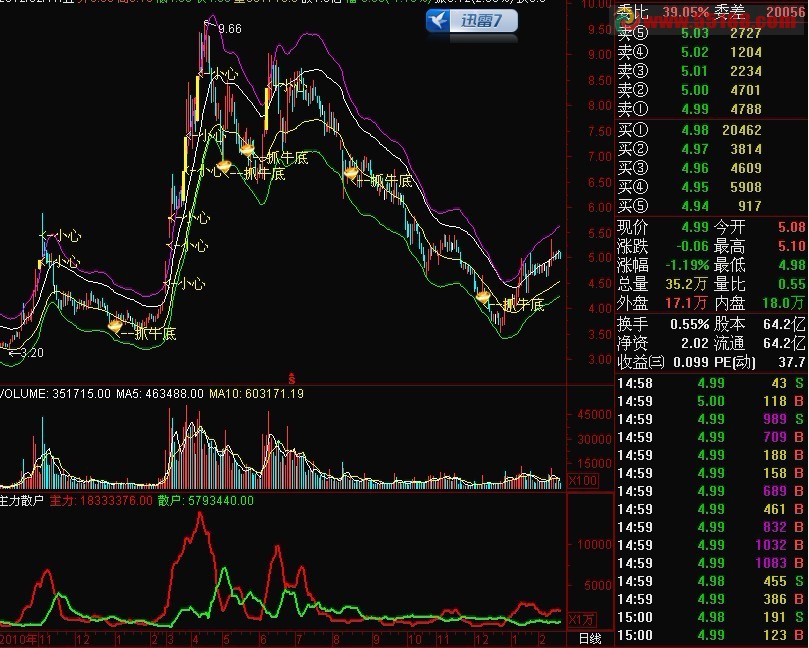Click the X1万 scale box in the indicator panel
This screenshot has height=648, width=809.
582,620
